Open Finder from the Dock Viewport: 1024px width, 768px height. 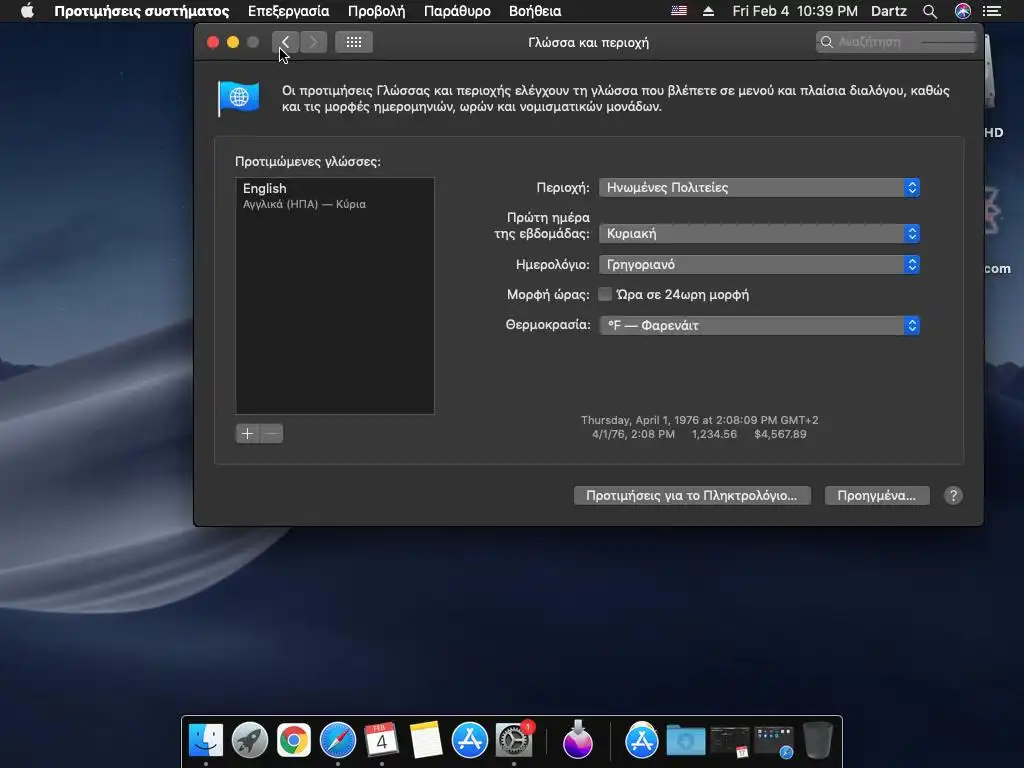[206, 740]
